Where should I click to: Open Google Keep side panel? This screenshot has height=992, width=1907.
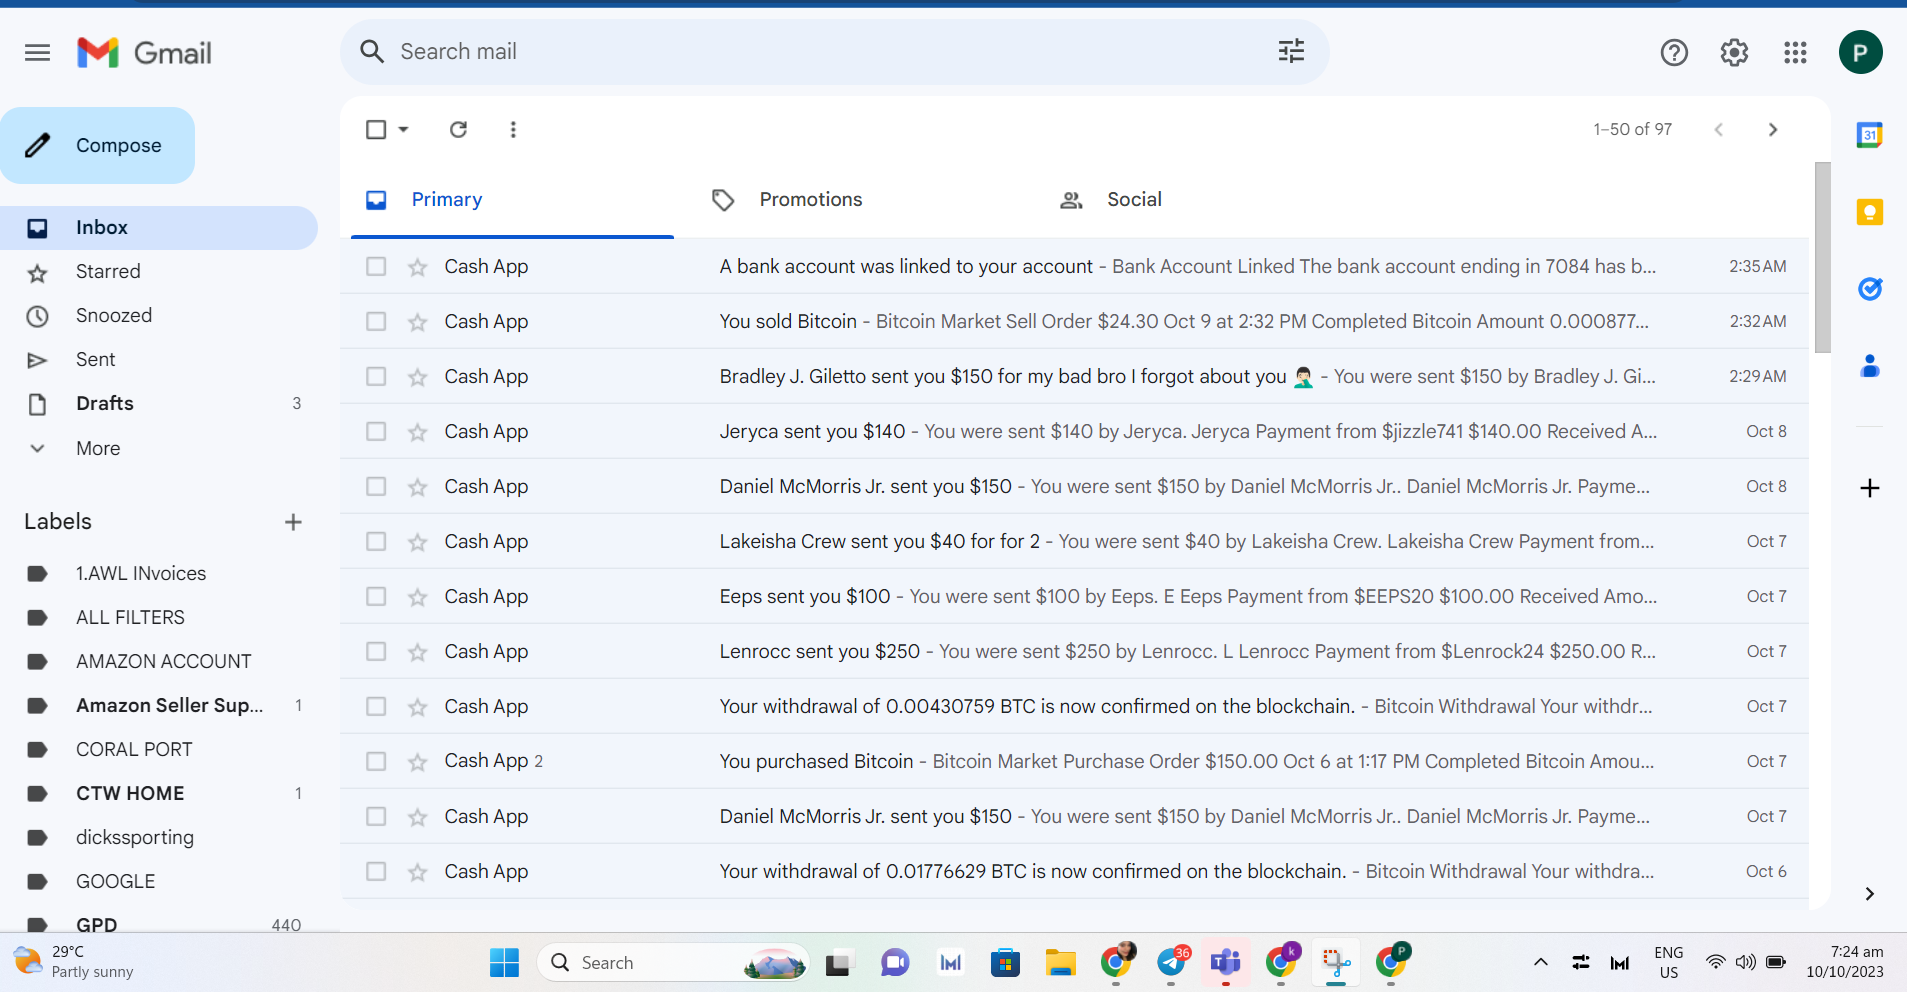tap(1869, 212)
